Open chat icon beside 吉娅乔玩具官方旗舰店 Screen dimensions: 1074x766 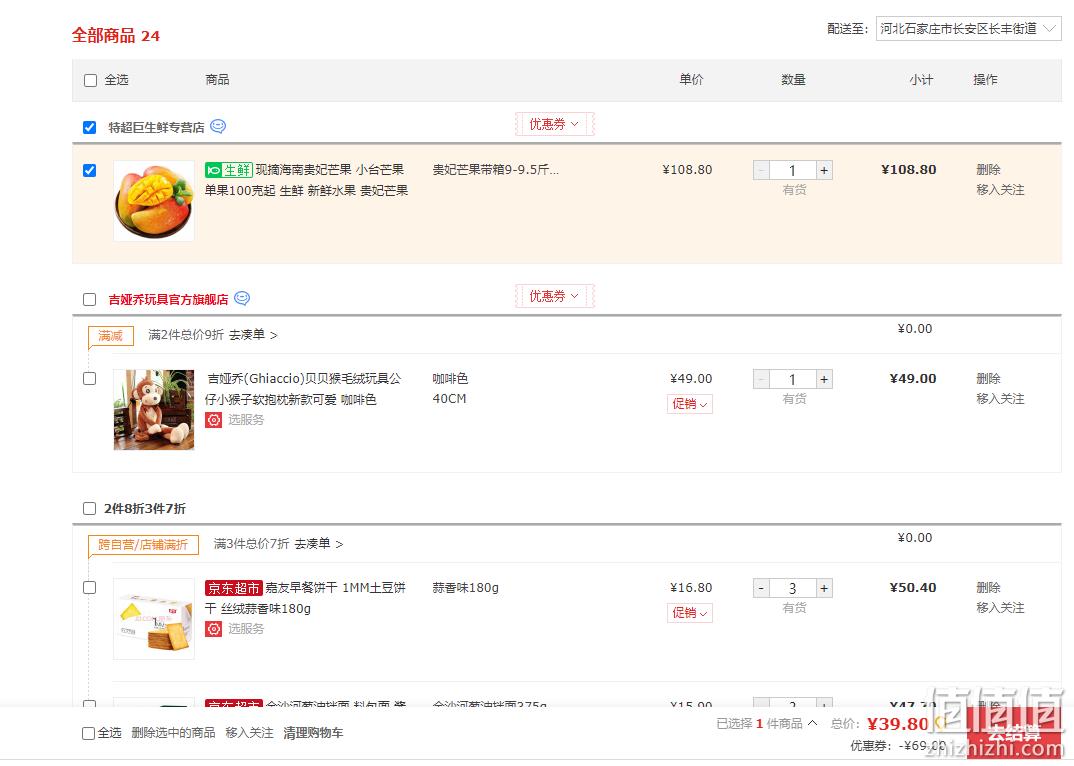pos(242,299)
